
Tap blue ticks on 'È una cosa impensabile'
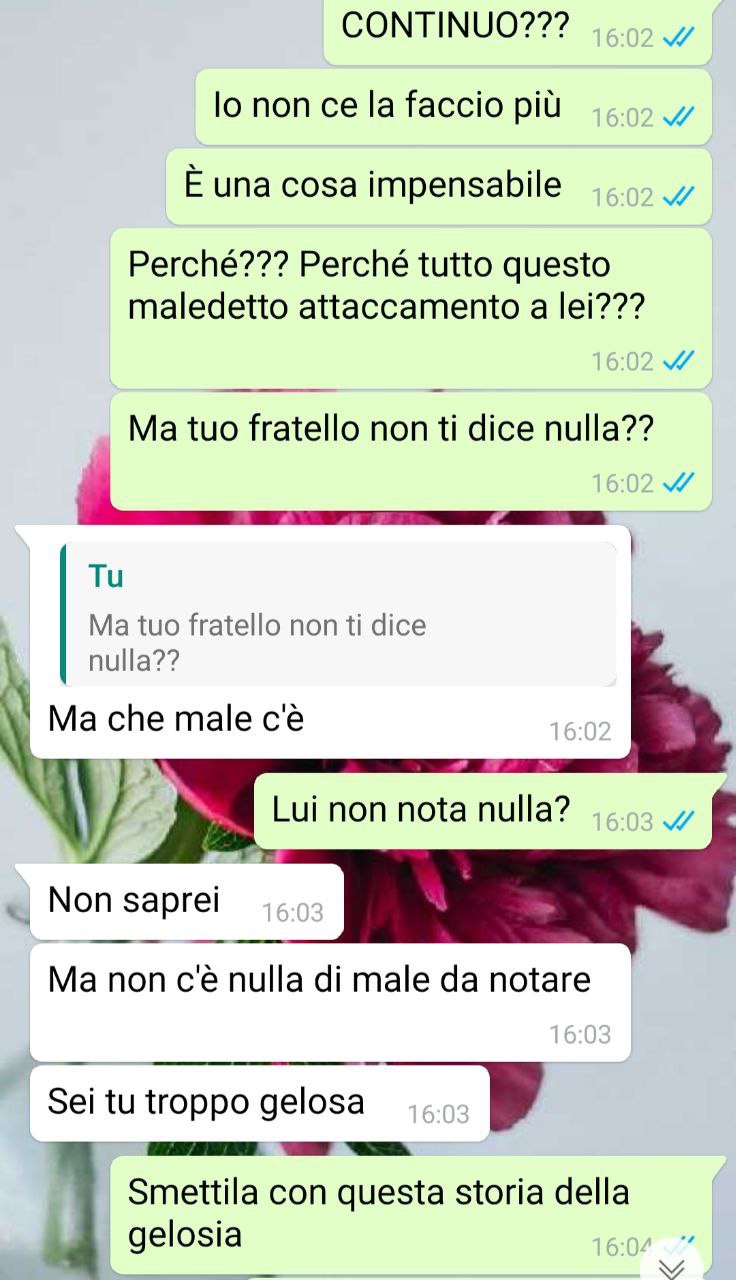click(679, 196)
